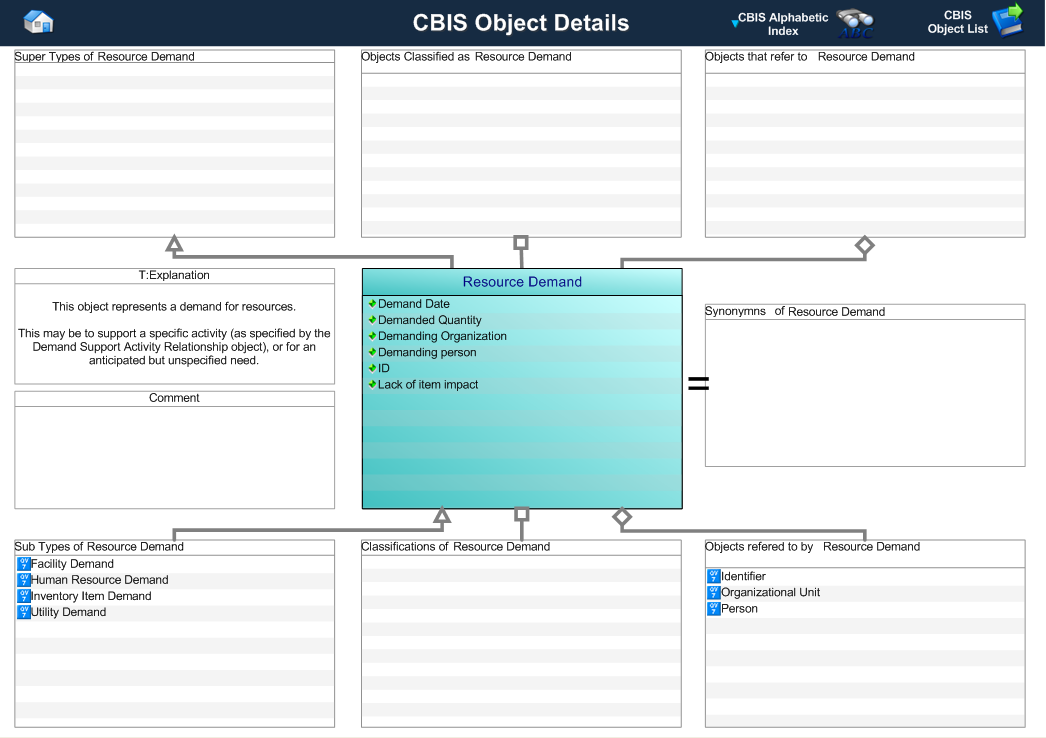Click the home icon in the header

tap(39, 22)
